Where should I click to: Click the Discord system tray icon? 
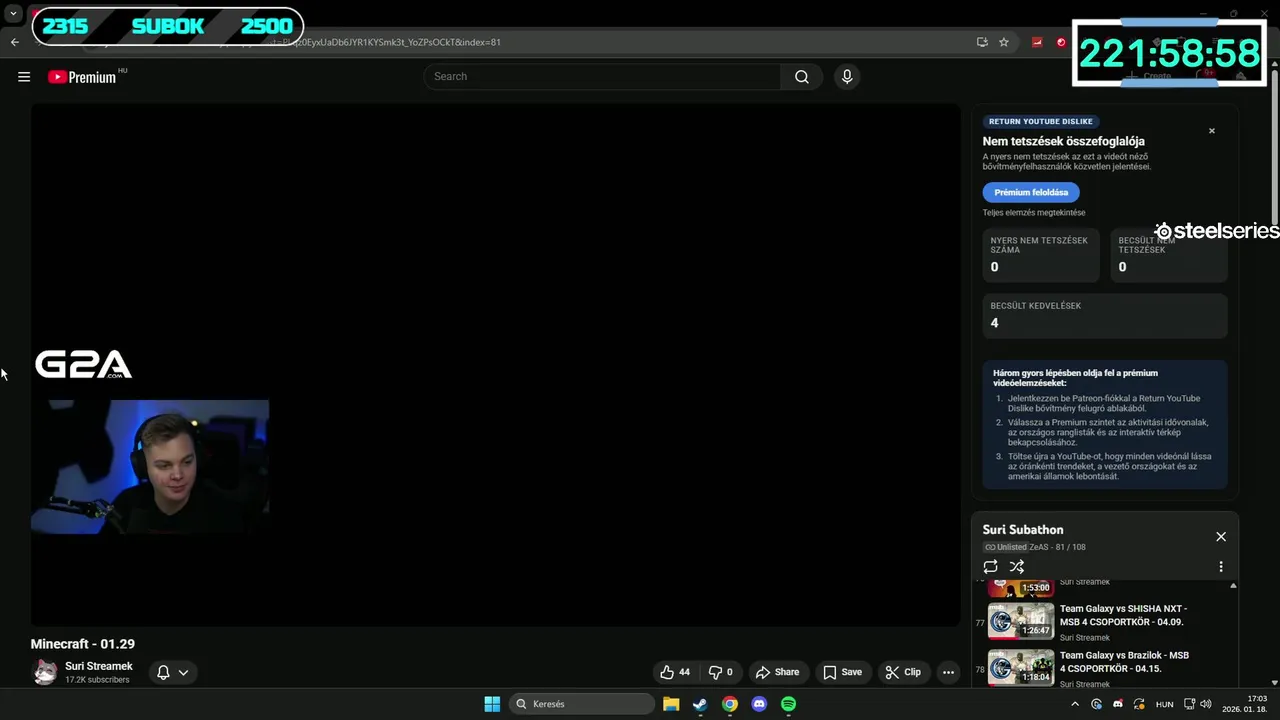coord(1118,704)
